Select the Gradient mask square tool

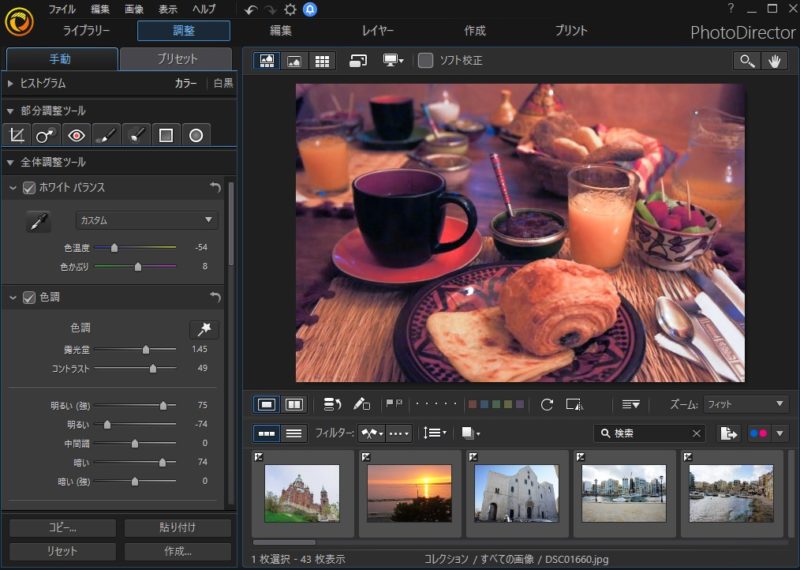(x=166, y=135)
